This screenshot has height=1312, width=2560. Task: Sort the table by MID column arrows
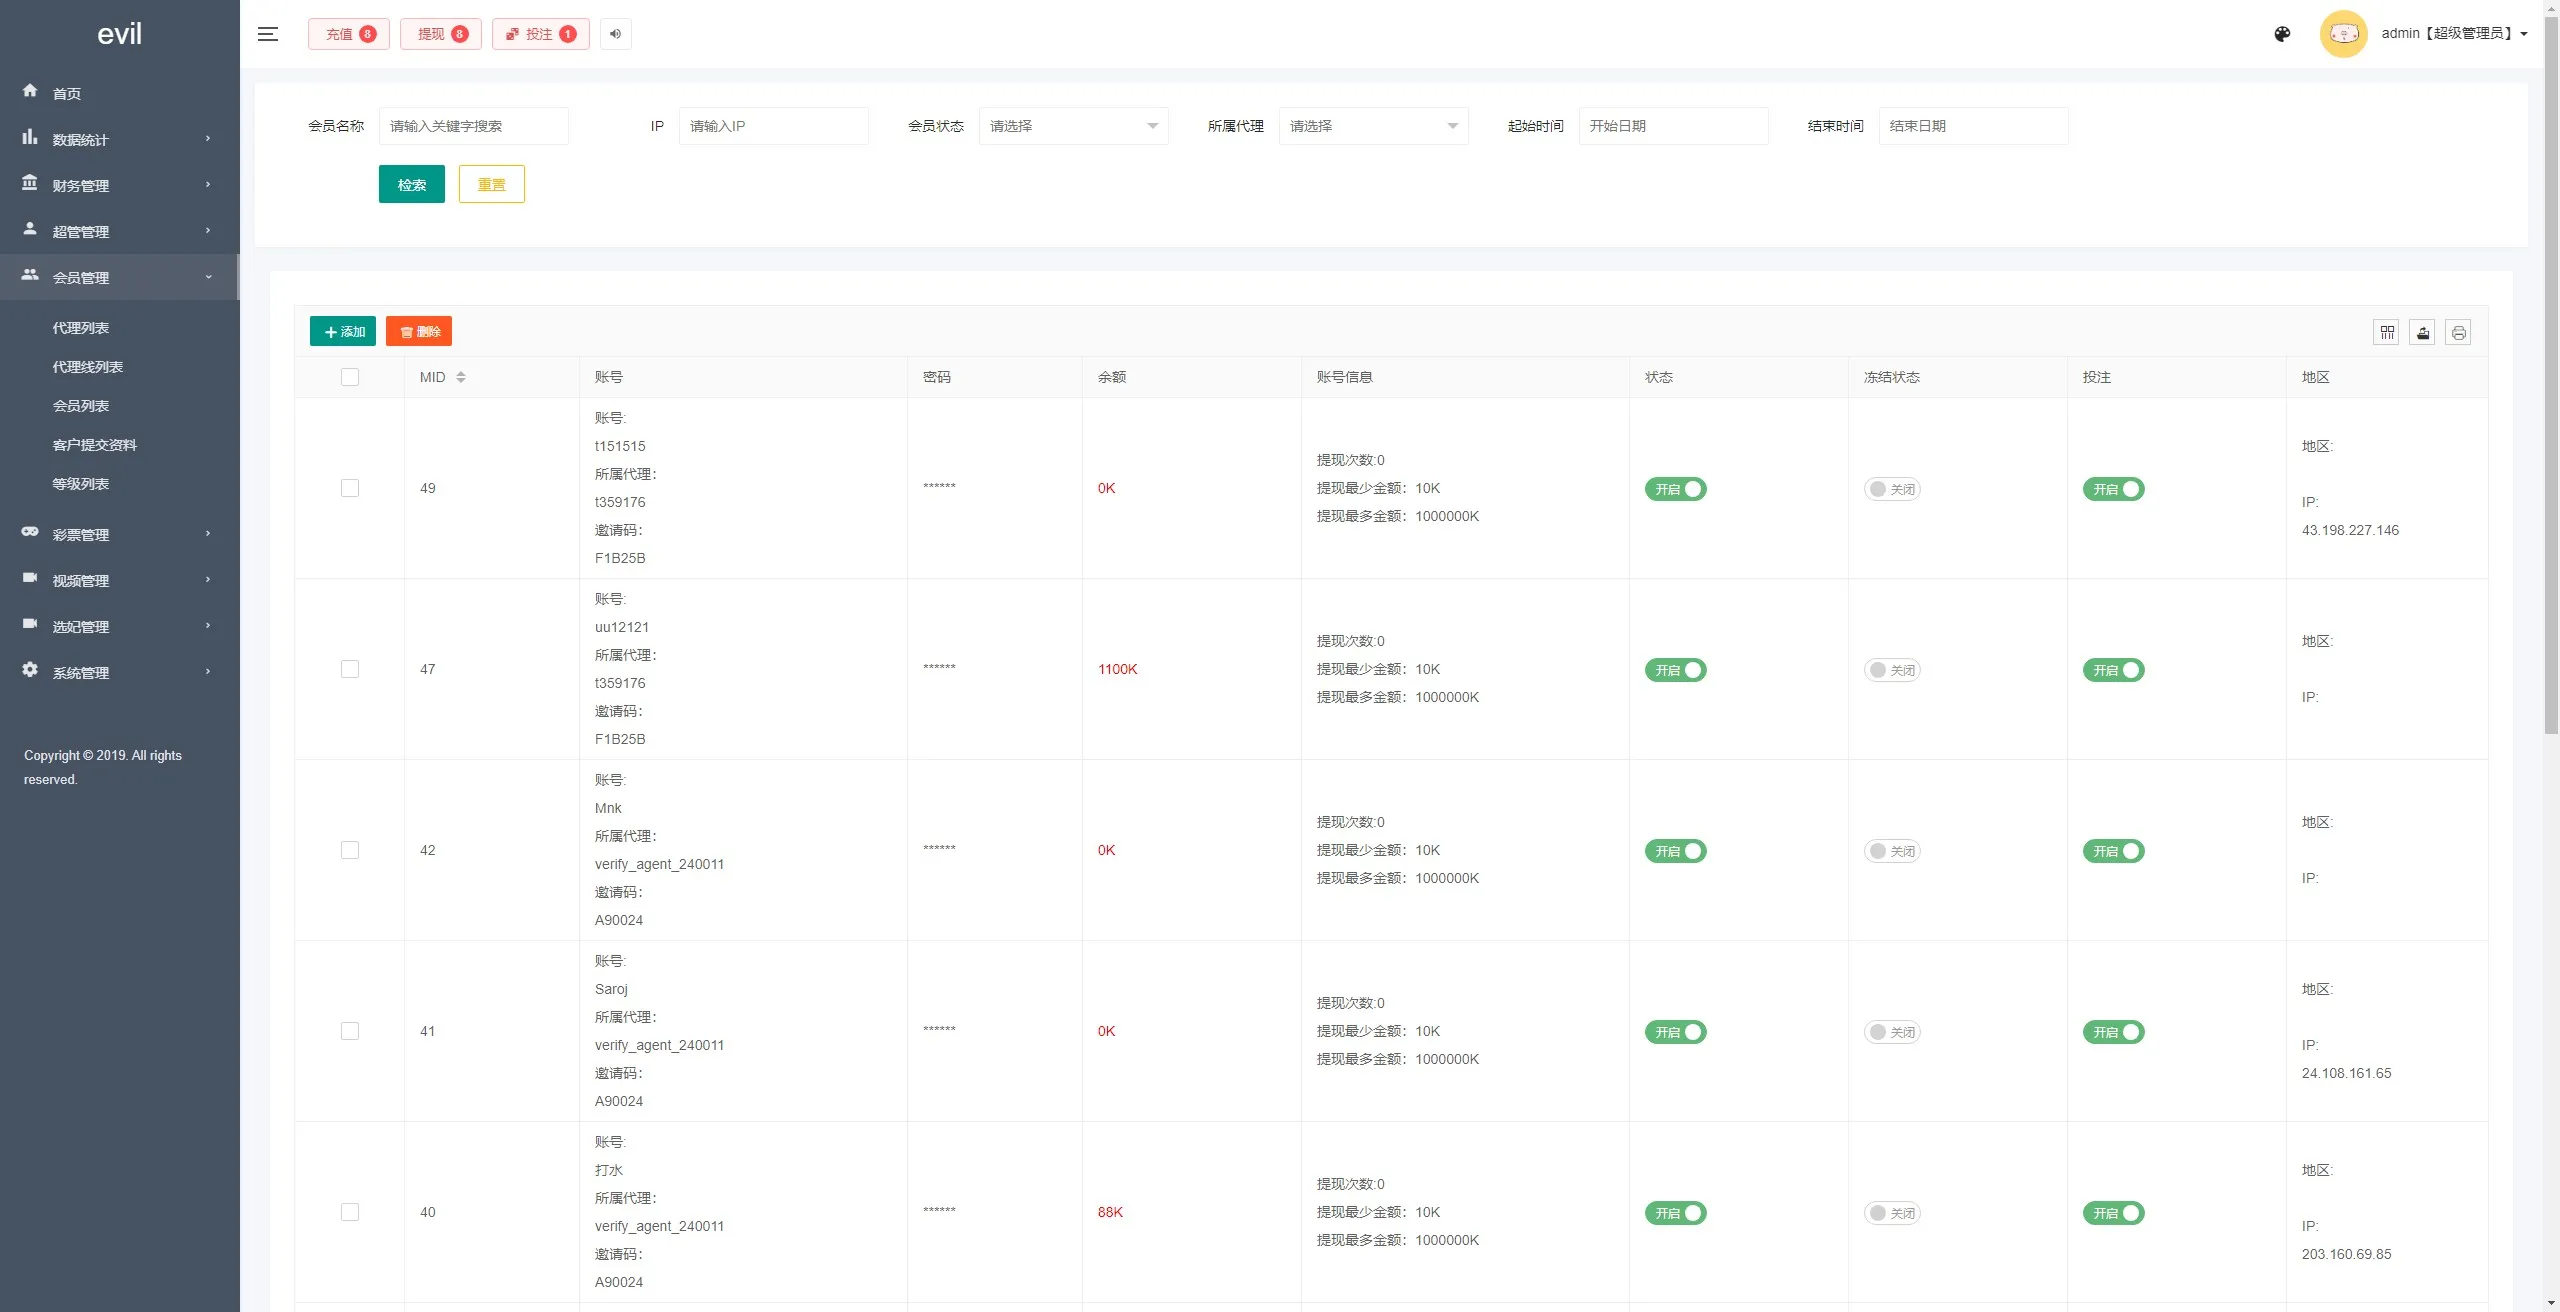tap(461, 377)
